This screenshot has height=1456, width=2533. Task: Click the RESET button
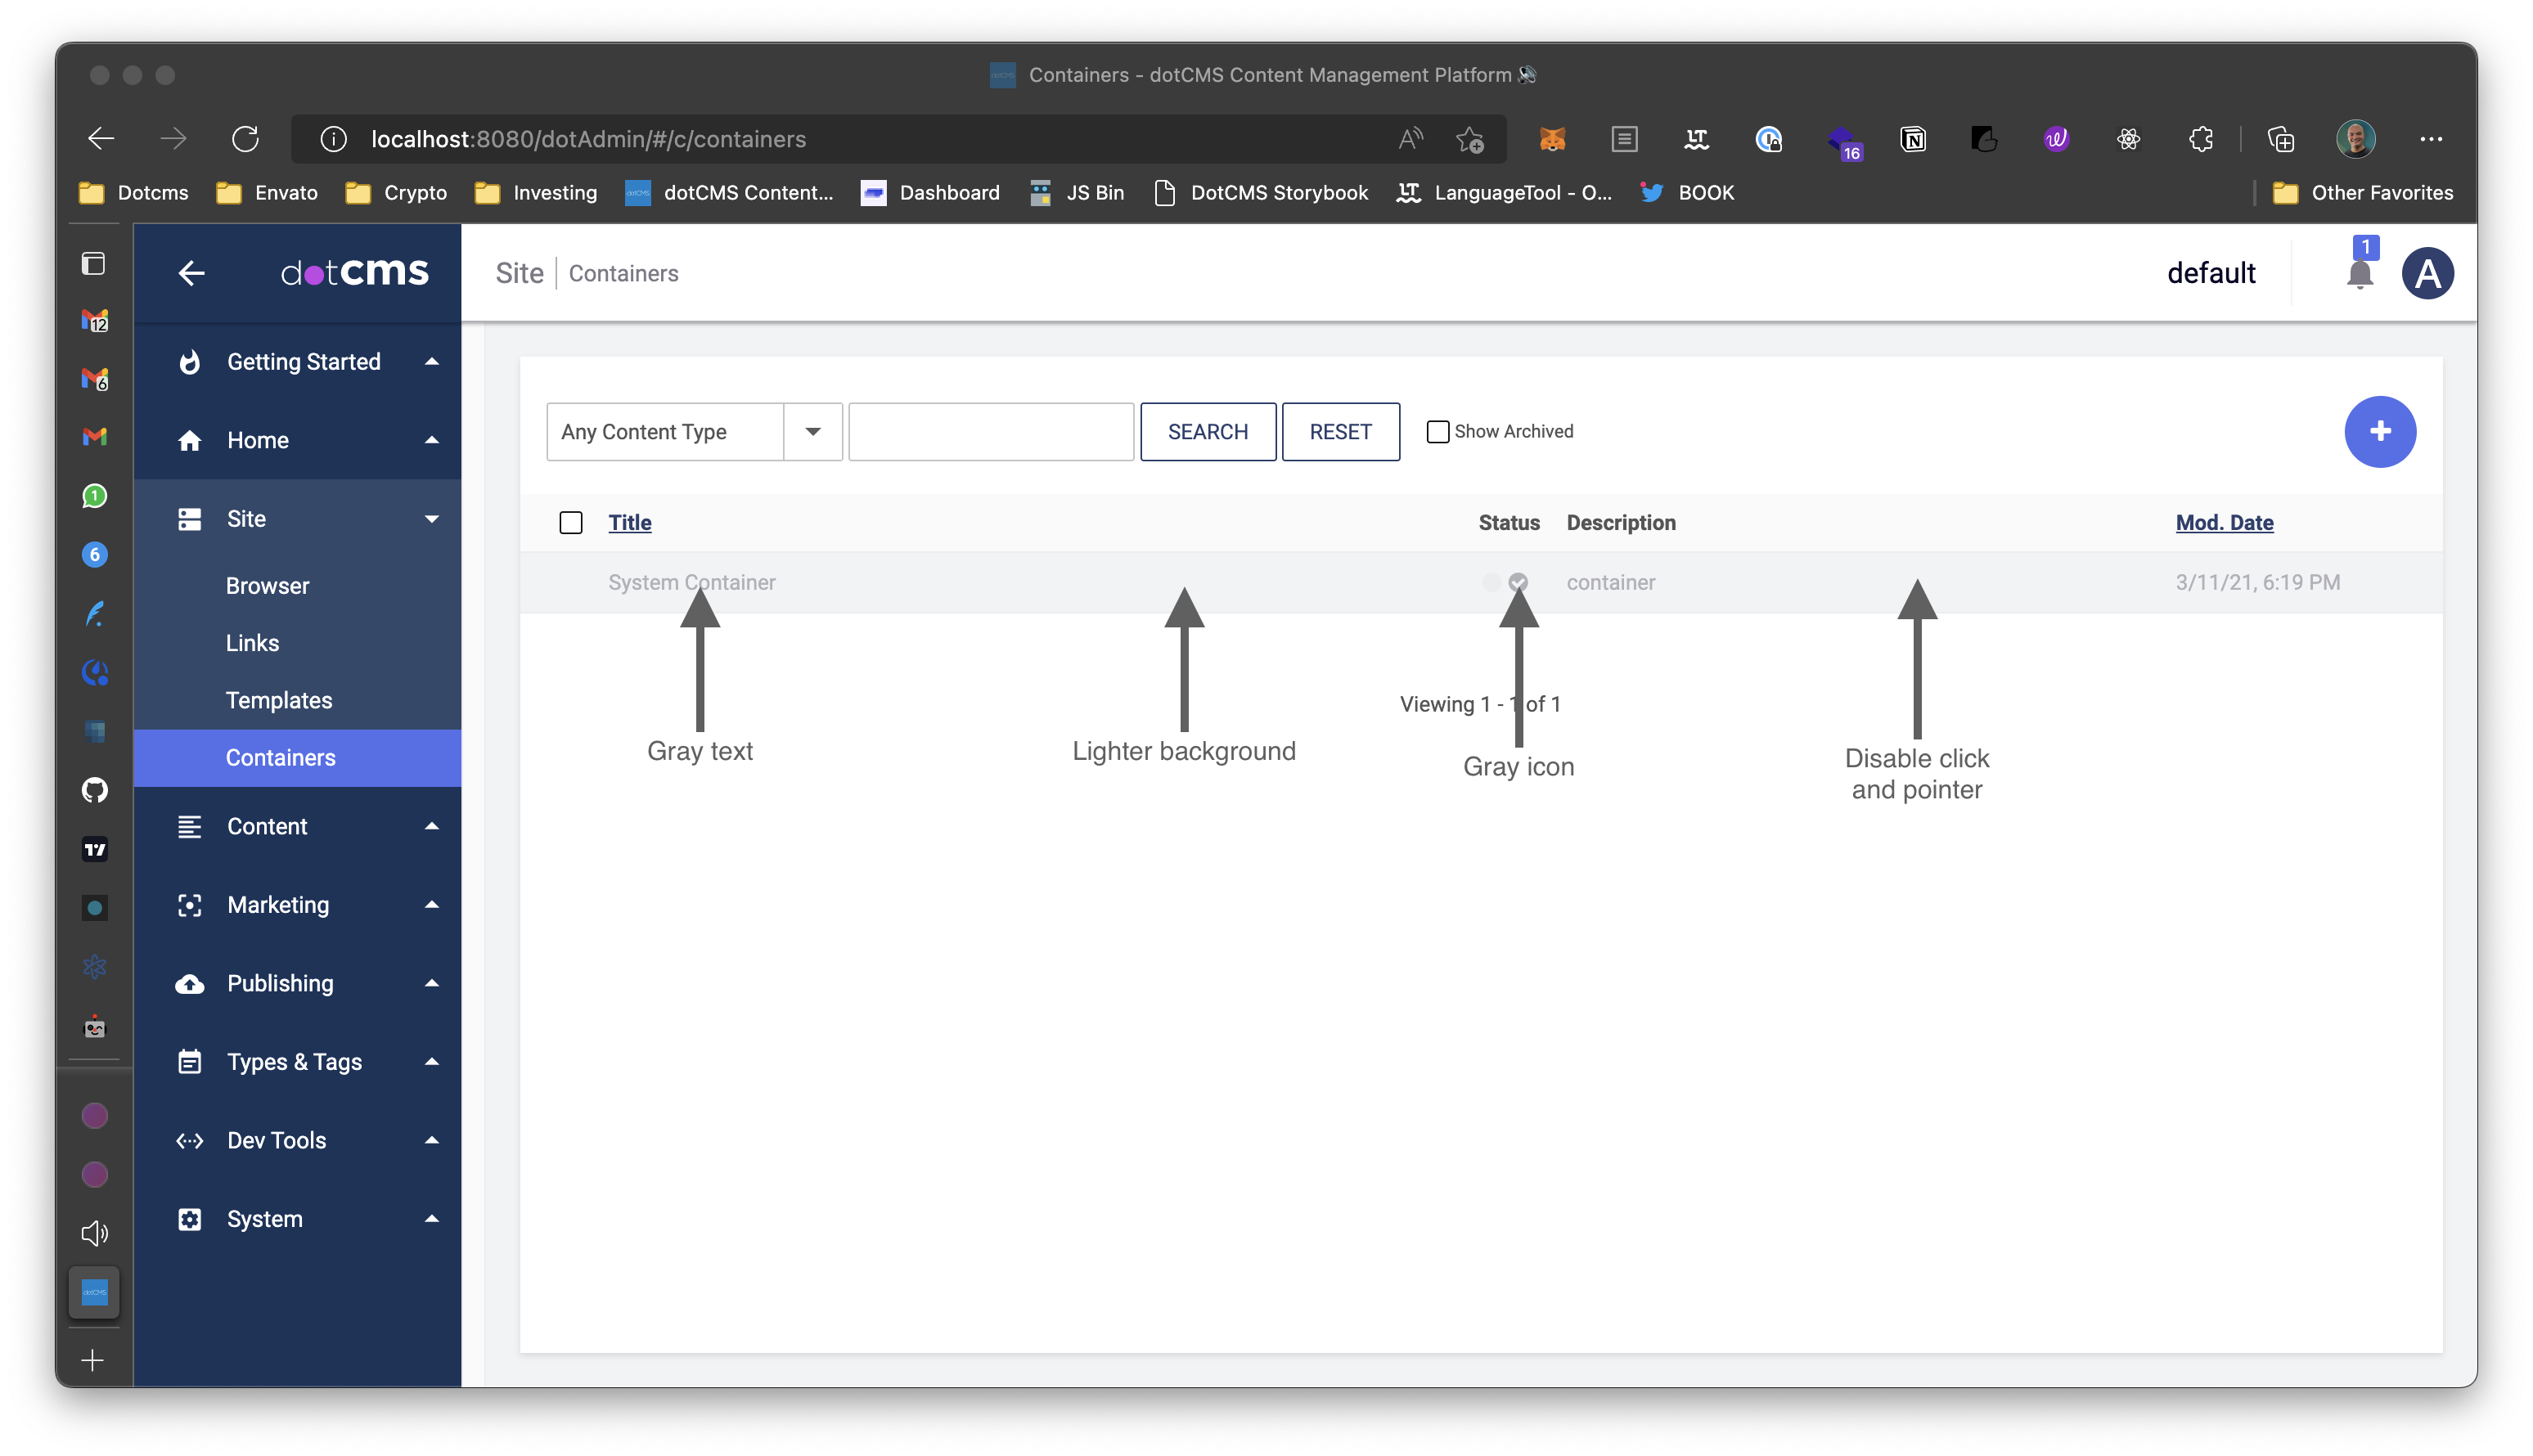[x=1340, y=431]
